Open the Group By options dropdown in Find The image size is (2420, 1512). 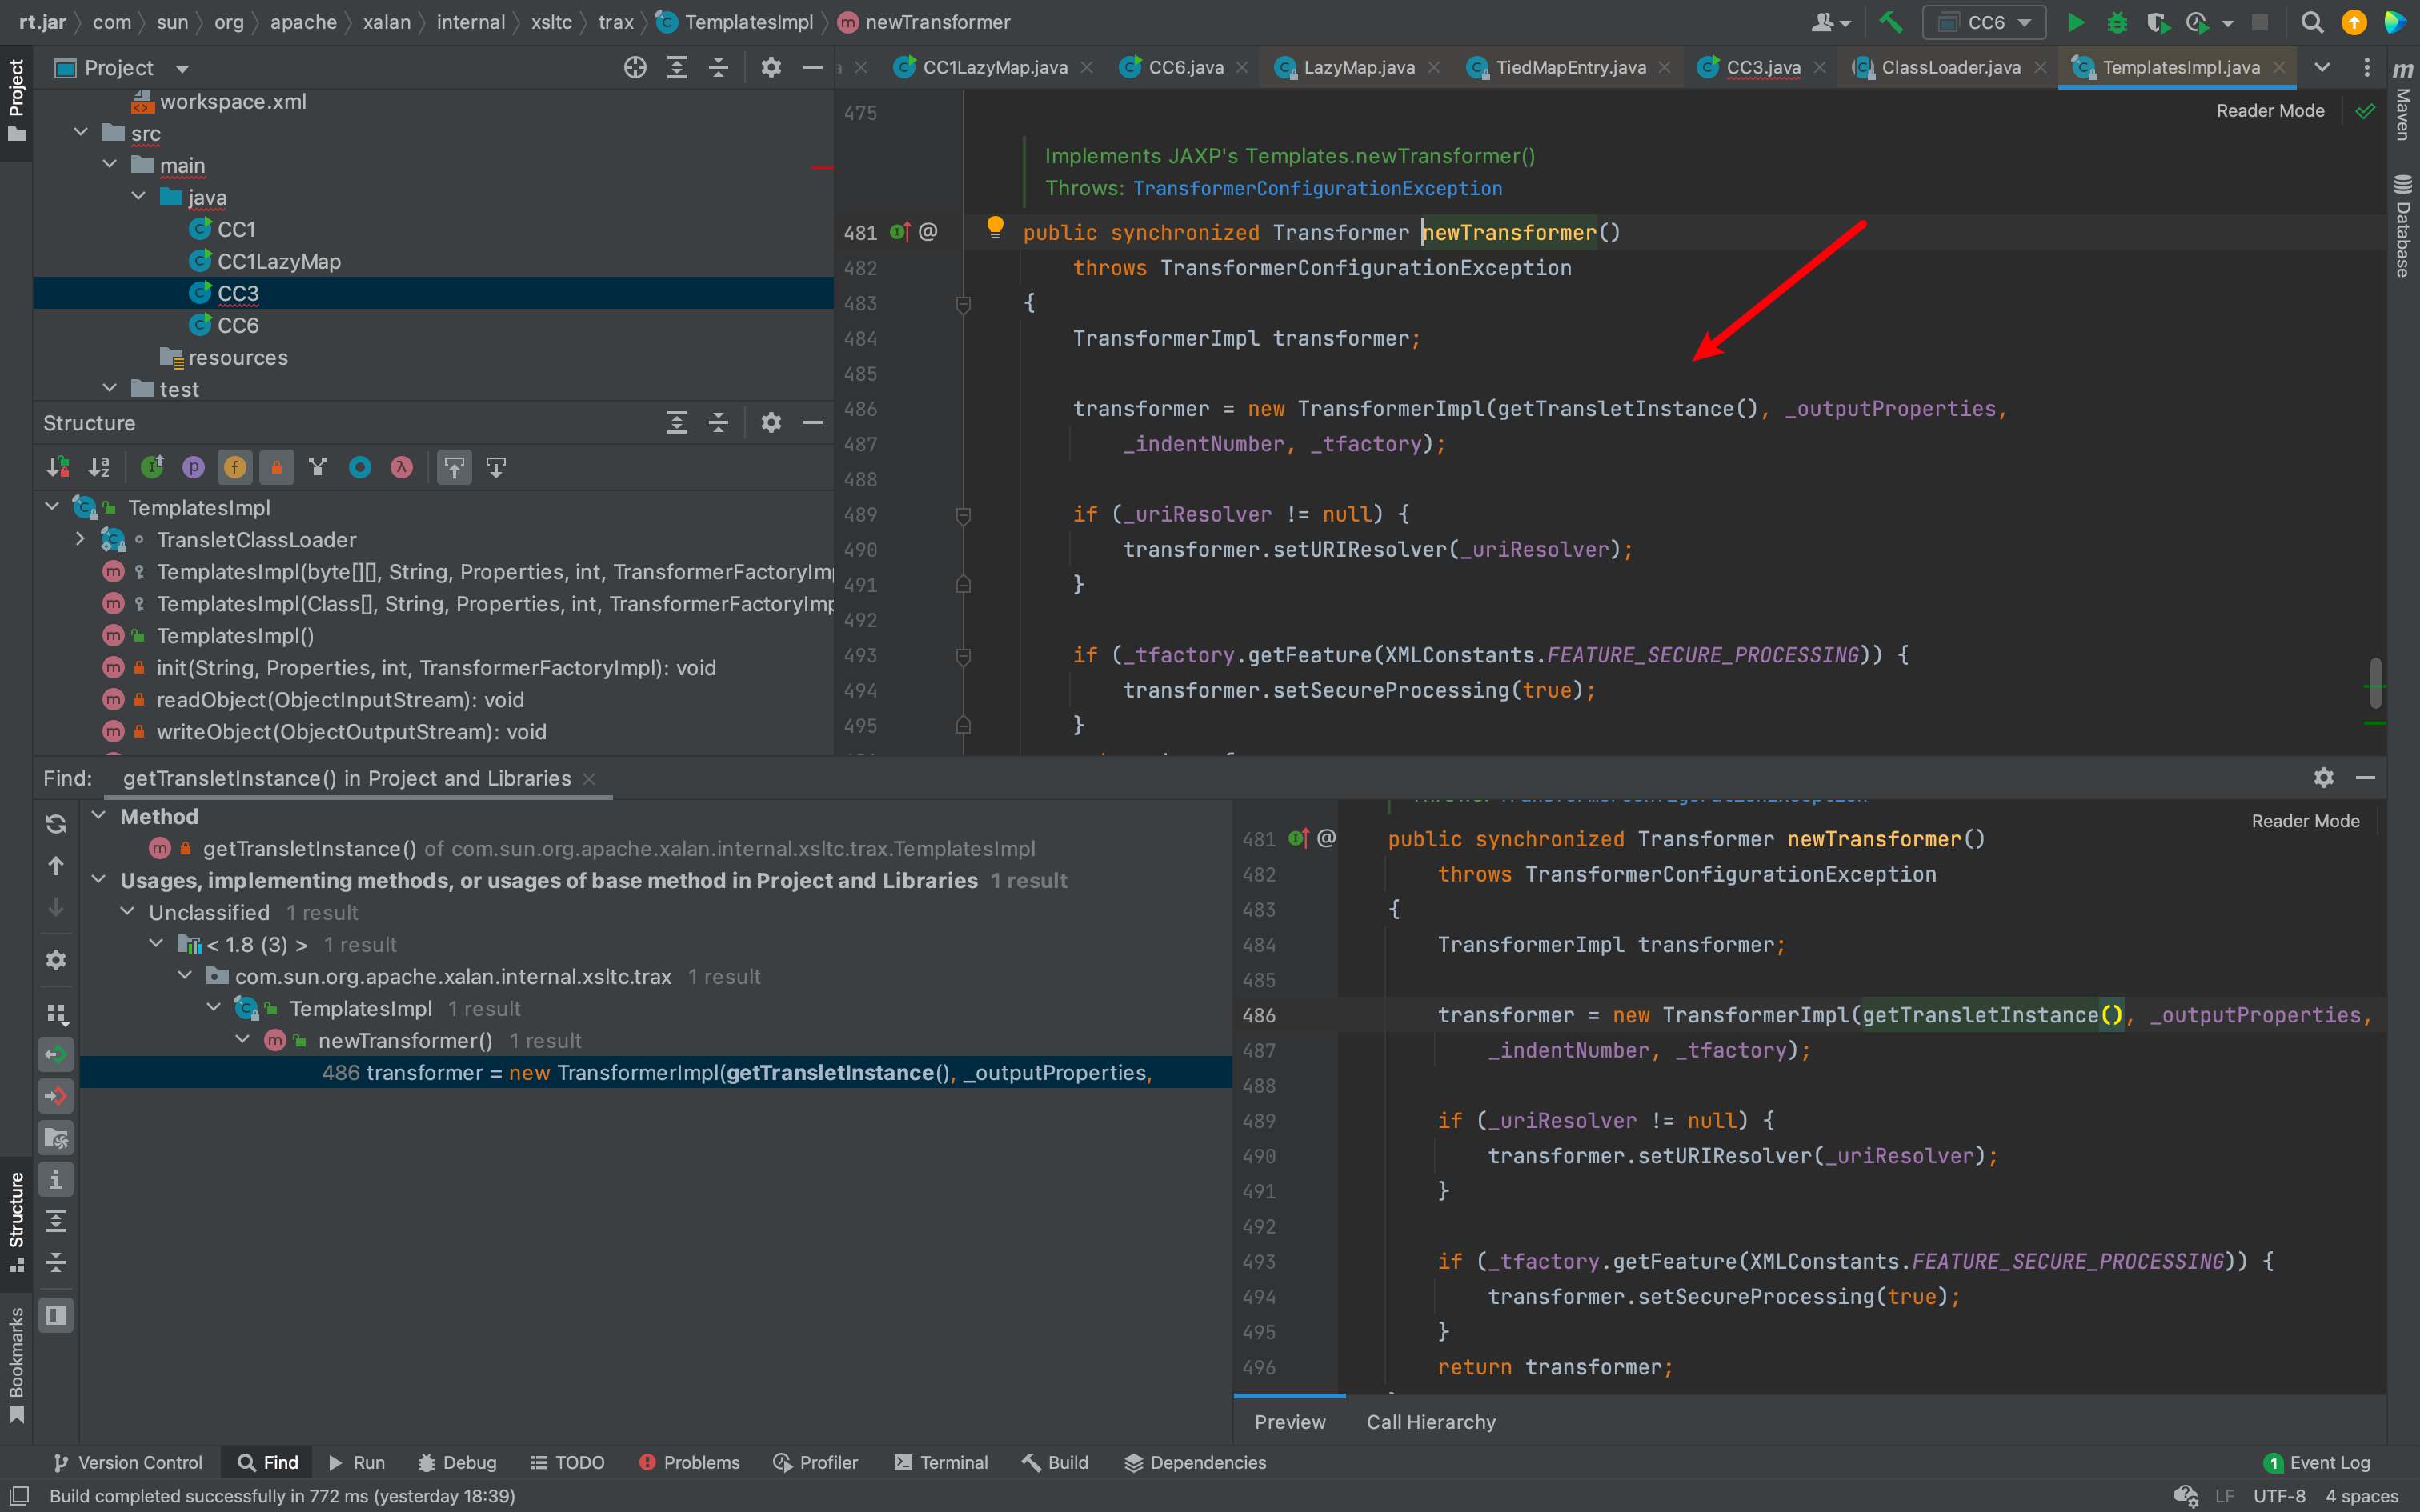point(56,1013)
